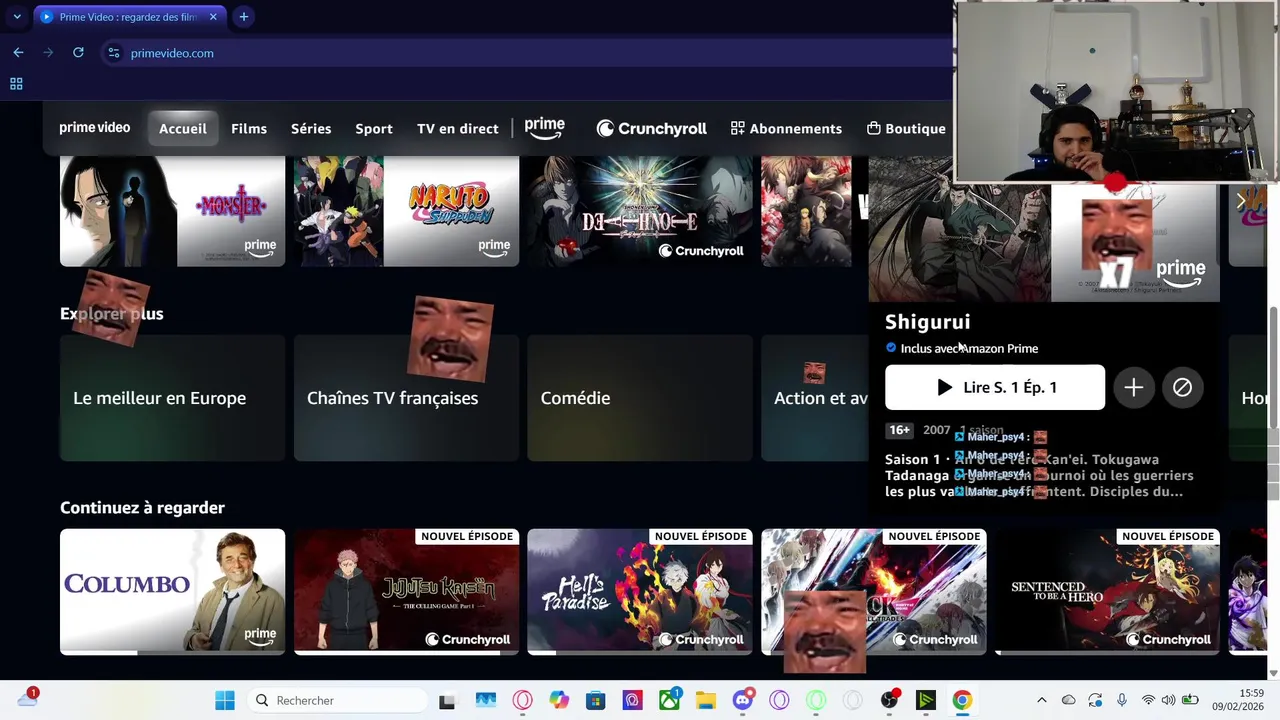Continue Sentenced to Be a Hero
This screenshot has height=720, width=1280.
(x=1107, y=592)
